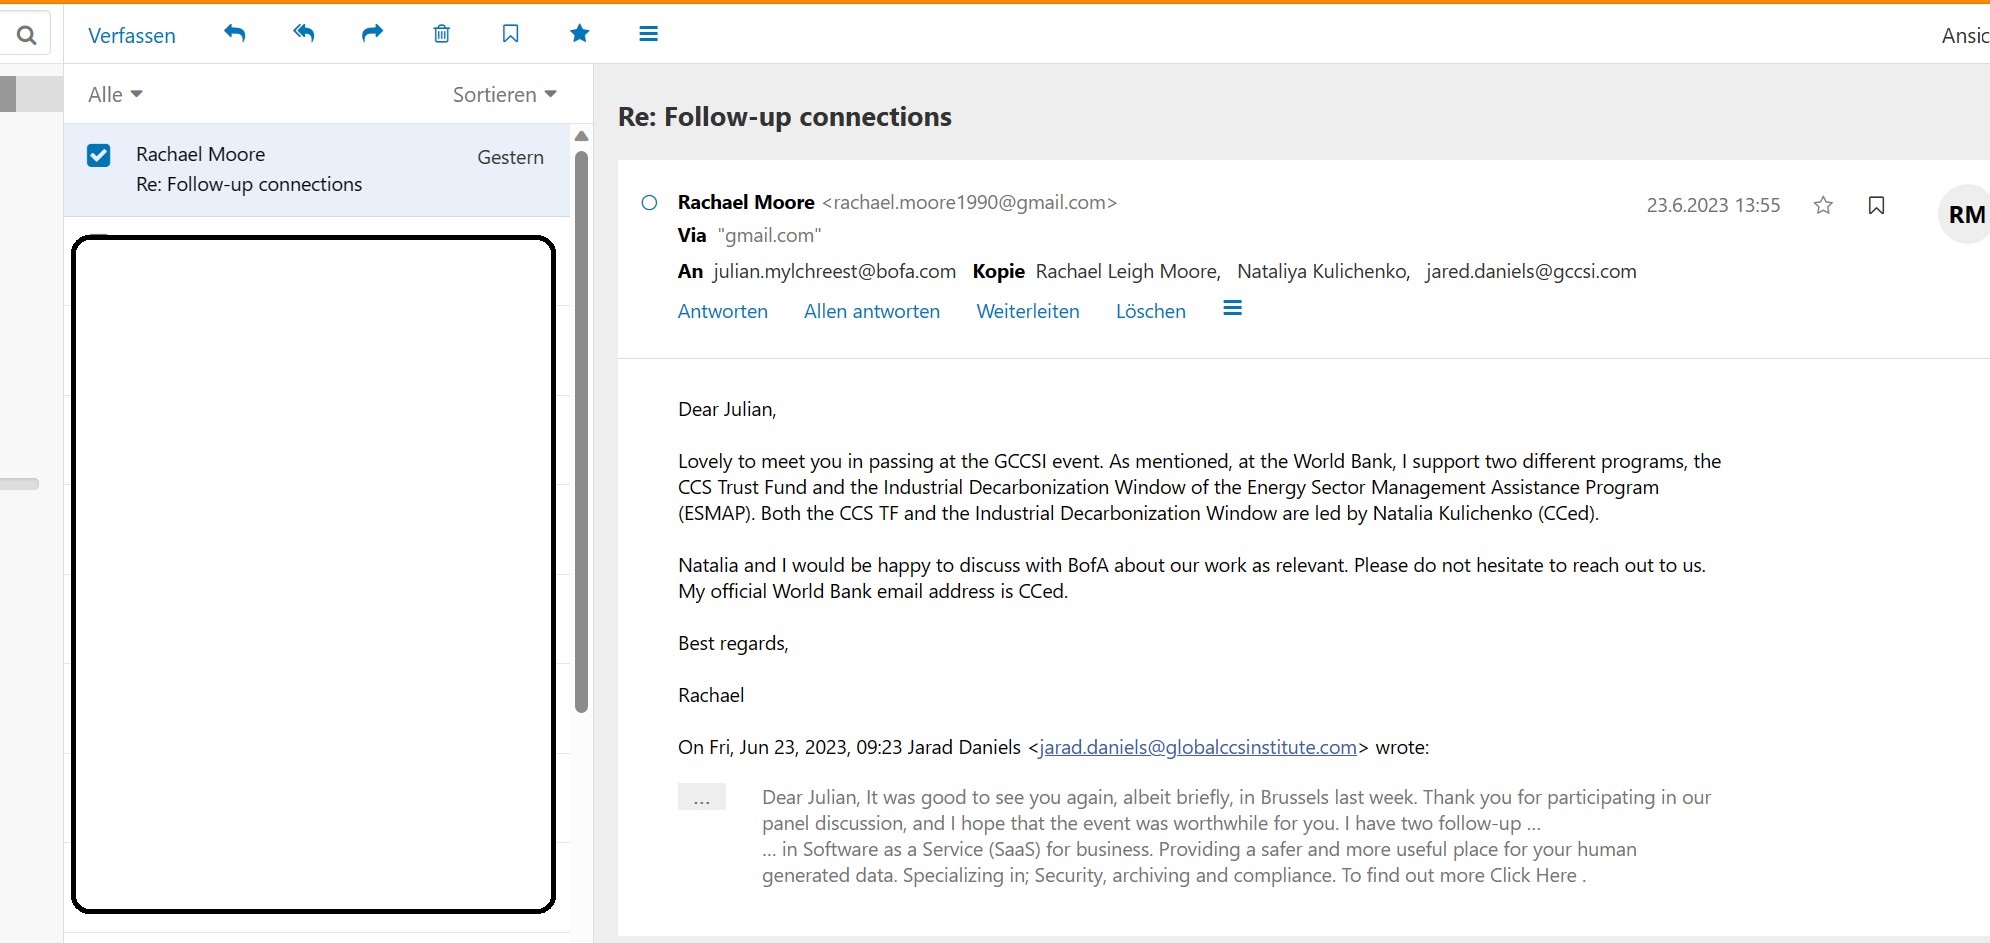Reply to all via toolbar double-arrow icon
The width and height of the screenshot is (1990, 943).
[304, 34]
